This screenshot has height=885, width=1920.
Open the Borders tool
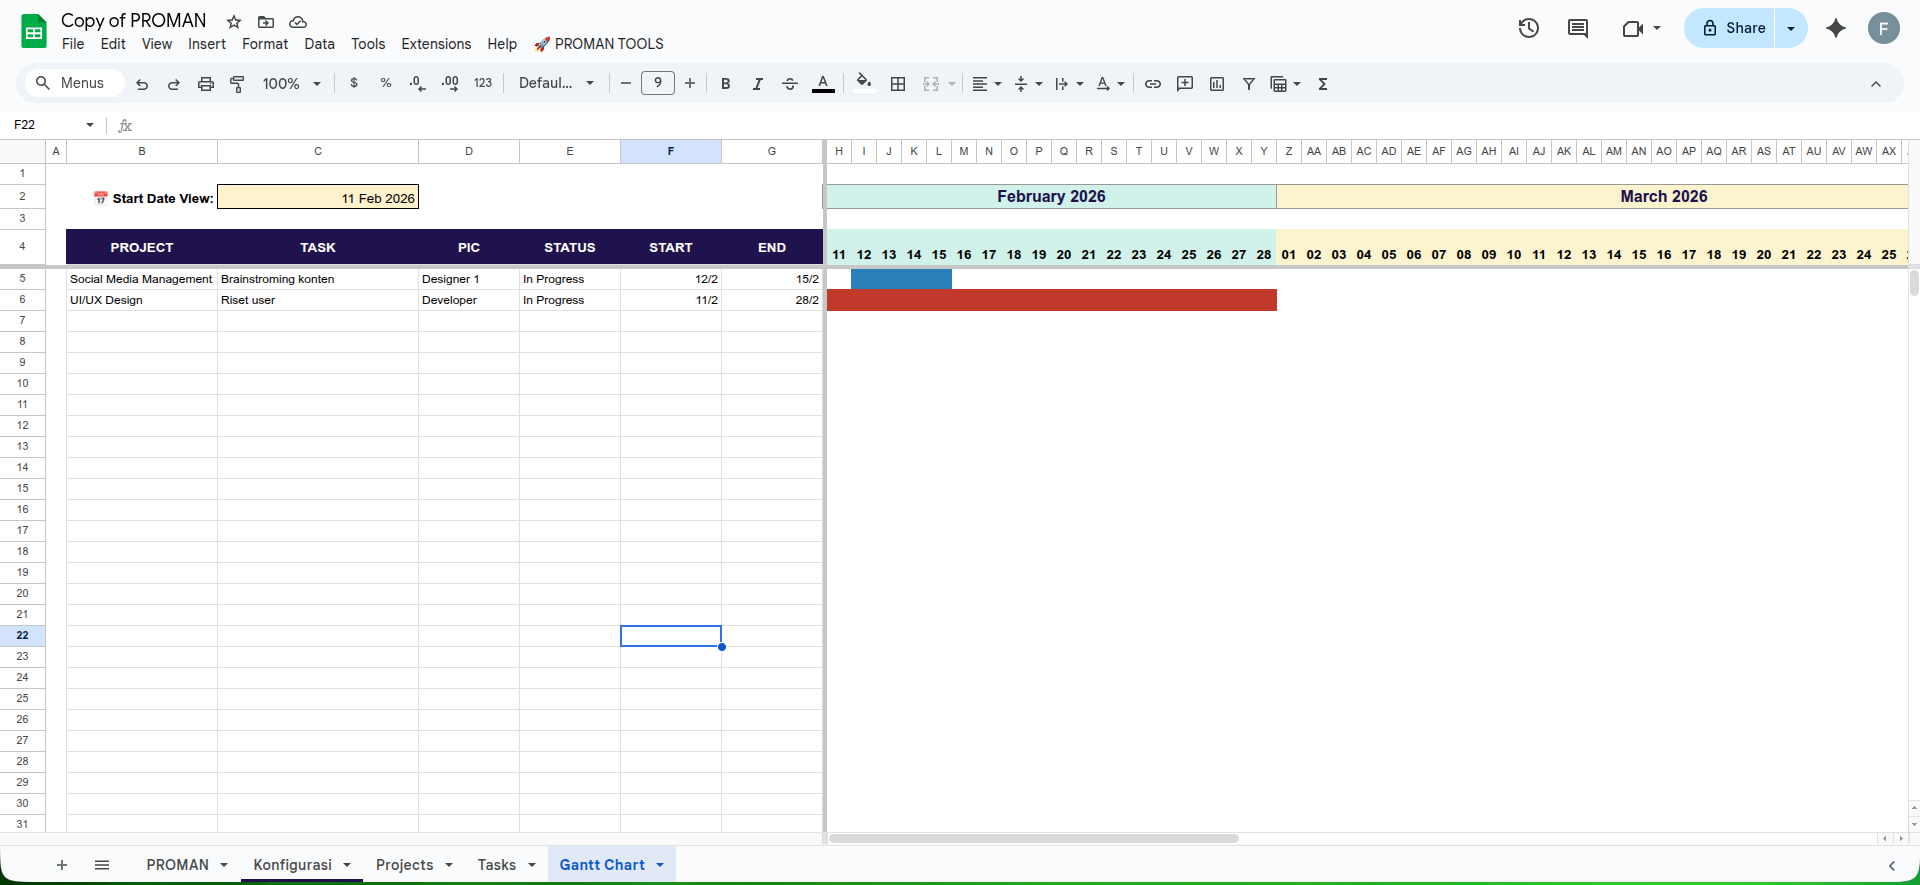click(898, 84)
